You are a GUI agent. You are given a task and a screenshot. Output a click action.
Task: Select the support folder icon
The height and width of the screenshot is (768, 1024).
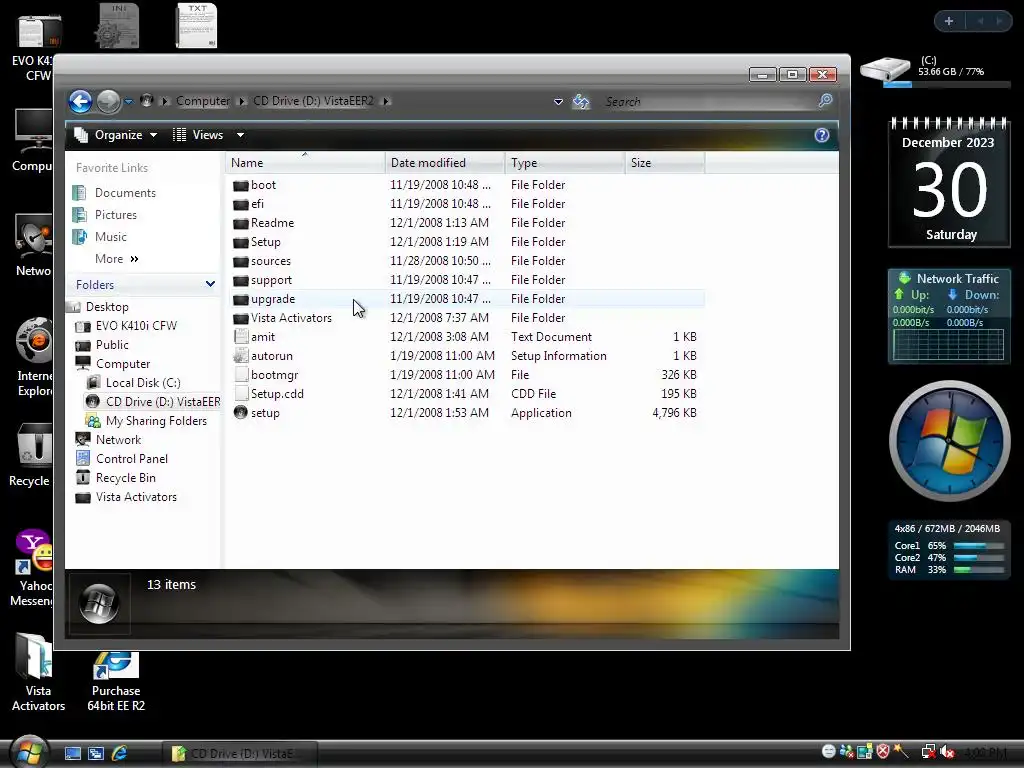pyautogui.click(x=241, y=280)
